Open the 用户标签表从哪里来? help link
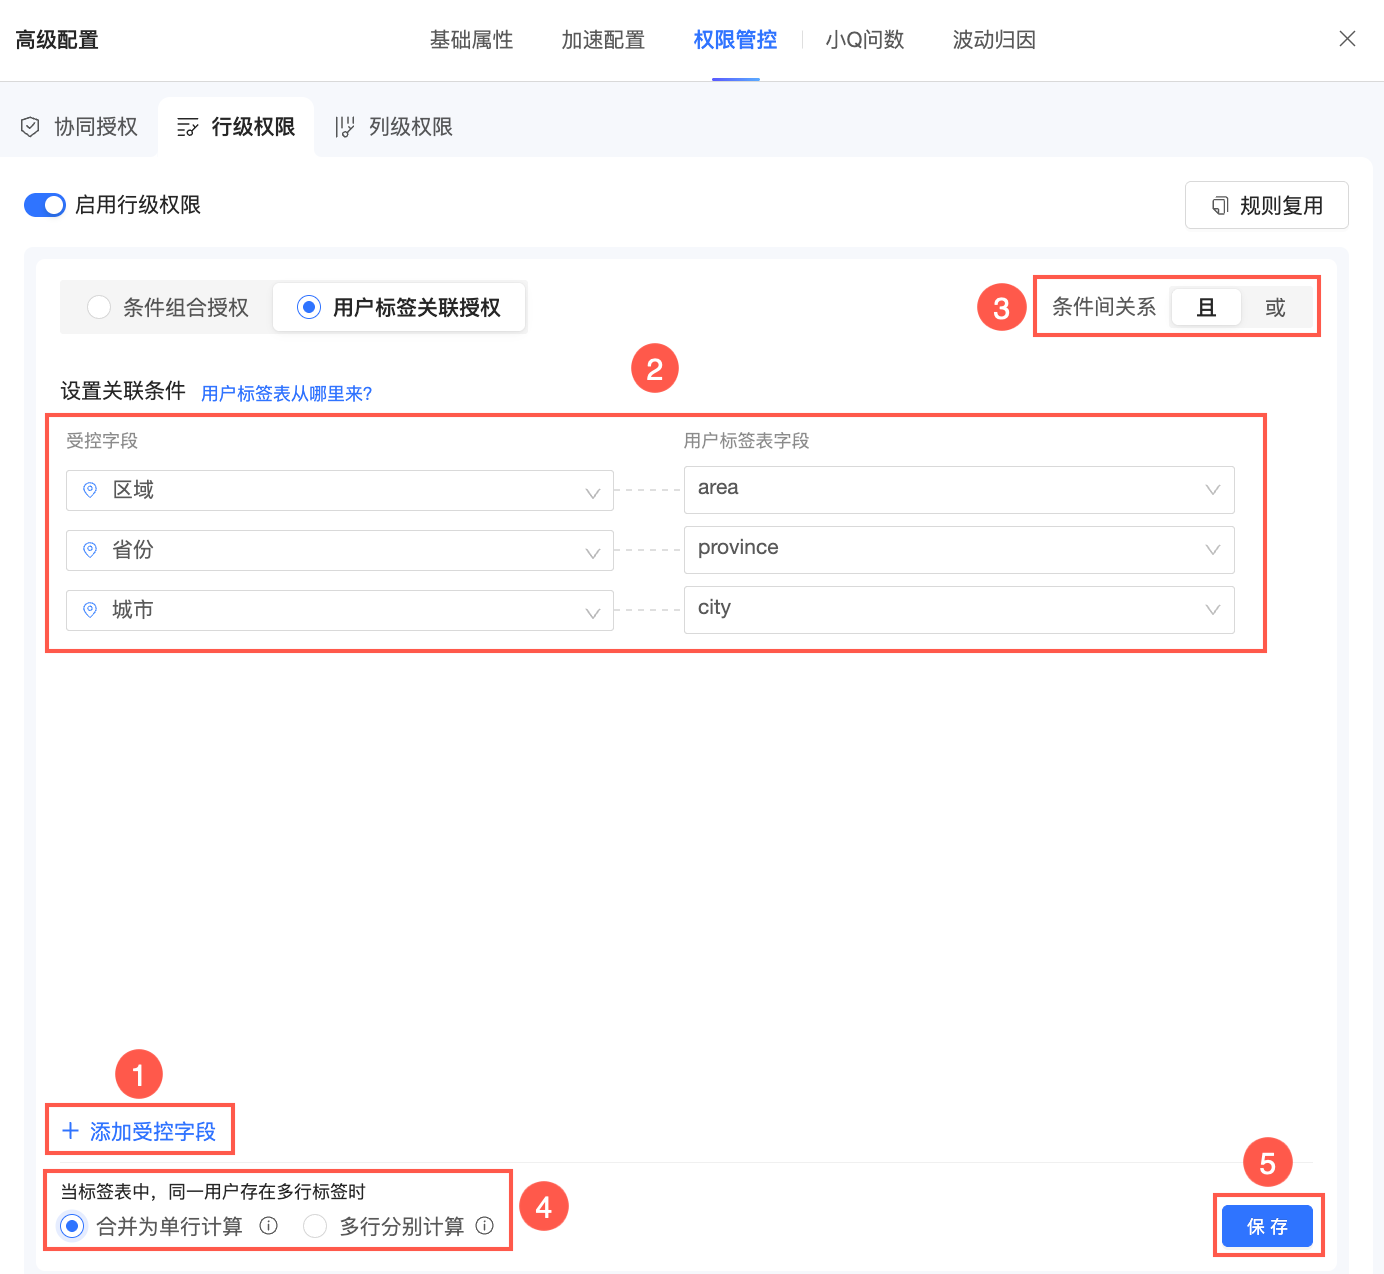The height and width of the screenshot is (1274, 1384). [x=287, y=393]
